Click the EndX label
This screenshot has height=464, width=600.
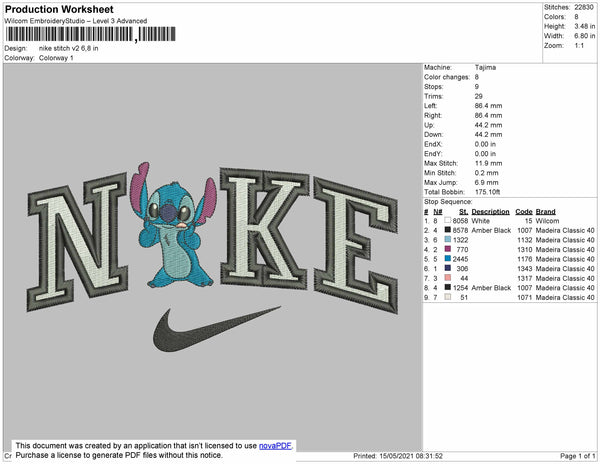[x=433, y=144]
